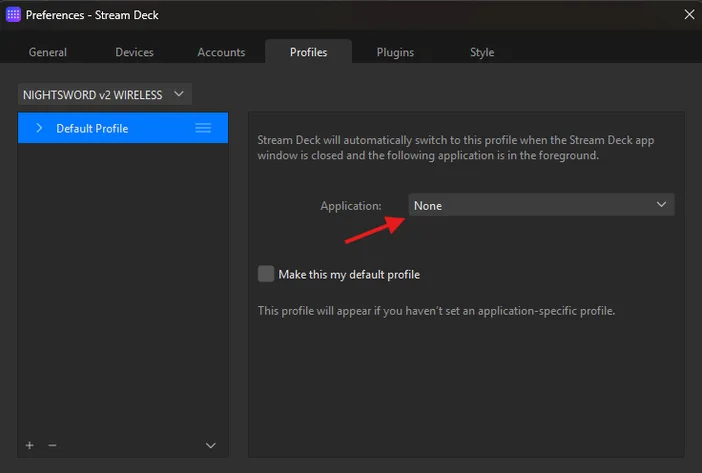Open the Accounts tab

[x=221, y=52]
